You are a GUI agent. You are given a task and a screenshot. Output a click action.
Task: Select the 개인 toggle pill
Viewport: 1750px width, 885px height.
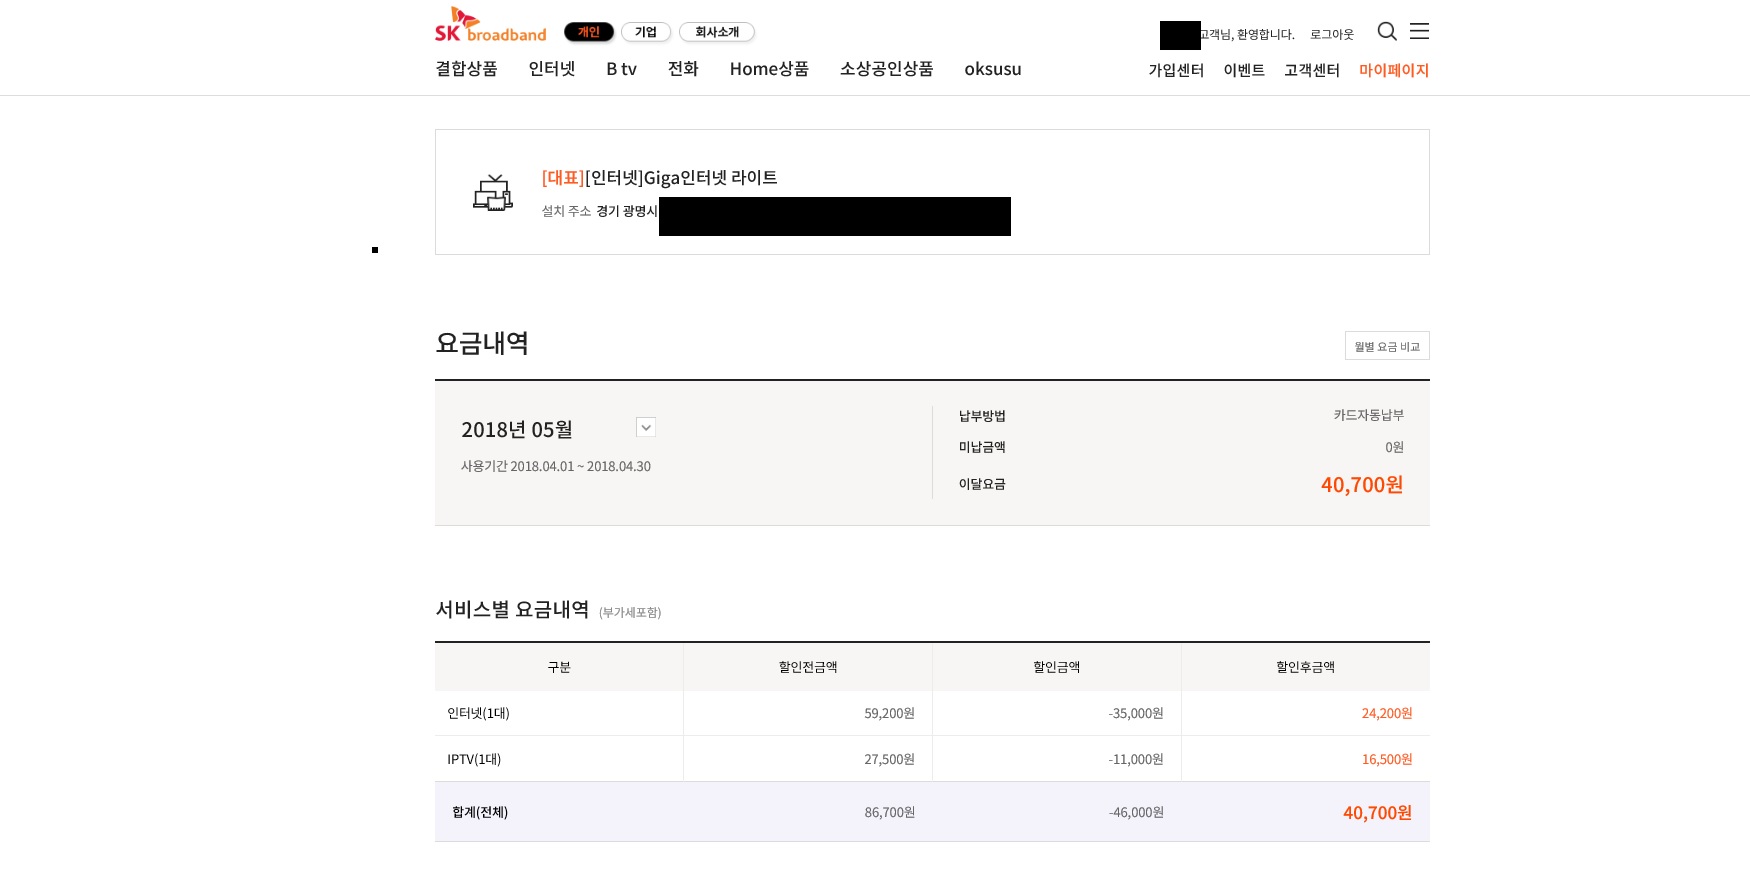click(x=588, y=32)
